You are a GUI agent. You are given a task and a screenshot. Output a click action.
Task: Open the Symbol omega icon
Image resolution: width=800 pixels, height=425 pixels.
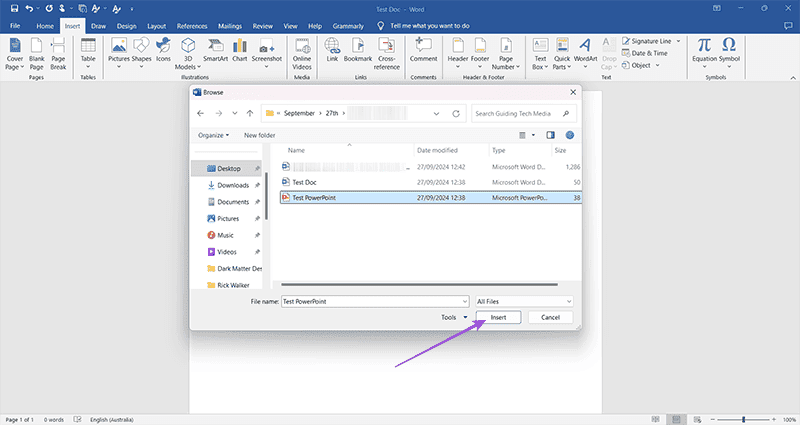729,46
